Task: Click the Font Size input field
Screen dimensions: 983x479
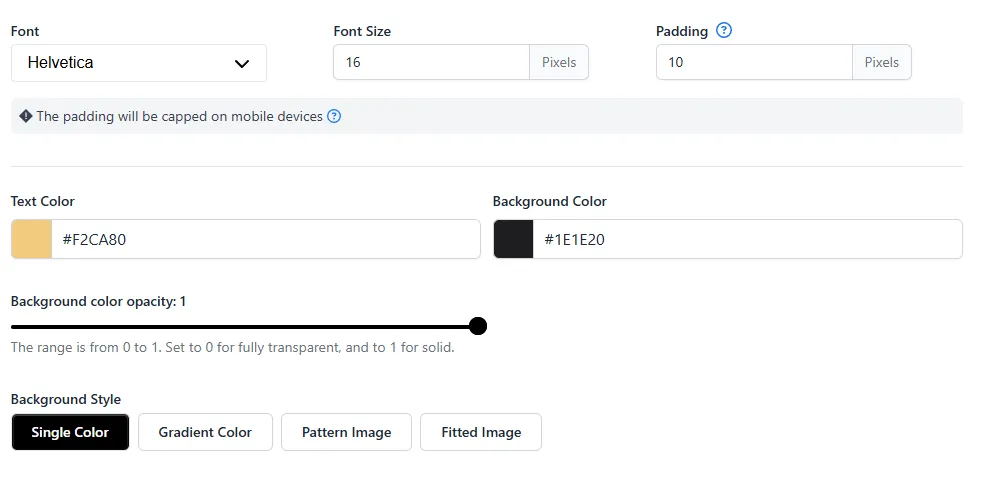Action: (x=431, y=62)
